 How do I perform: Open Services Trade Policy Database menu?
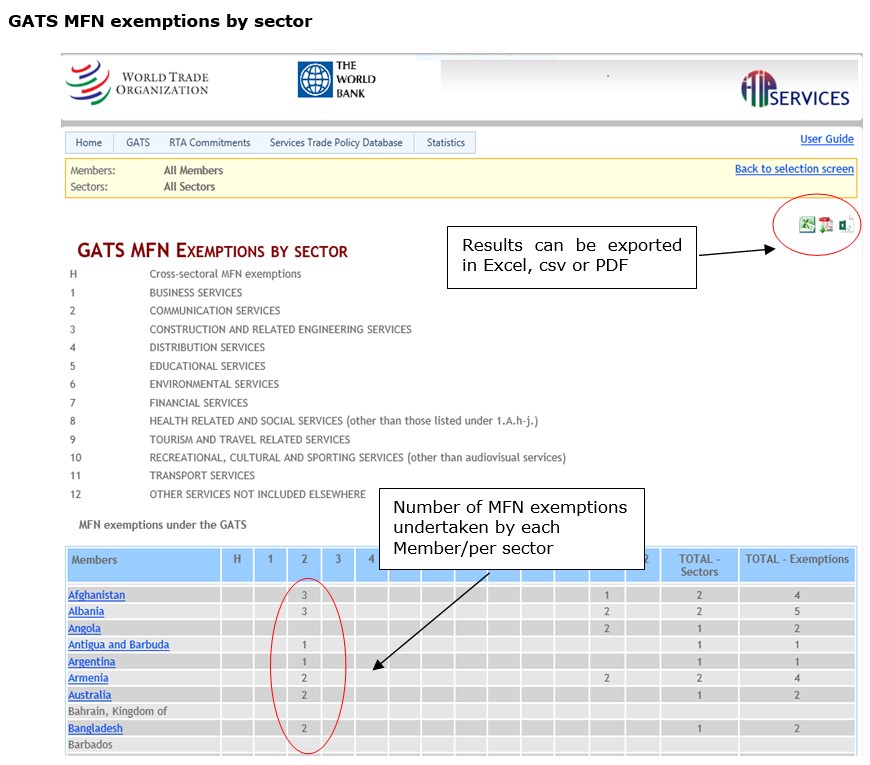click(336, 143)
